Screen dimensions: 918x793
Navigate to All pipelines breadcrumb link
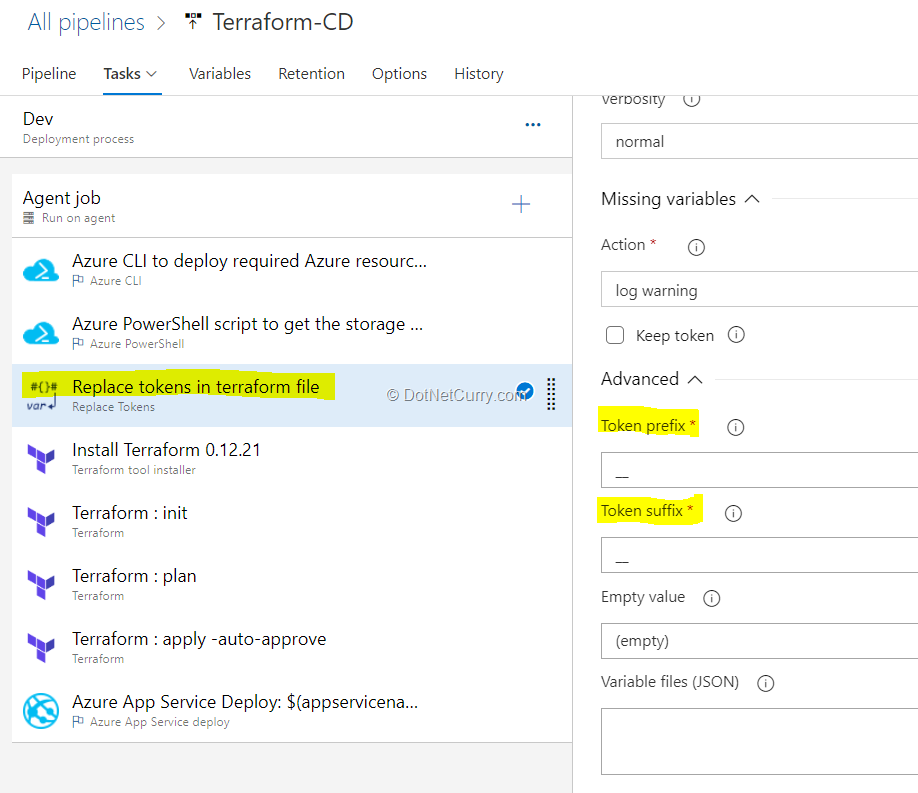point(86,22)
